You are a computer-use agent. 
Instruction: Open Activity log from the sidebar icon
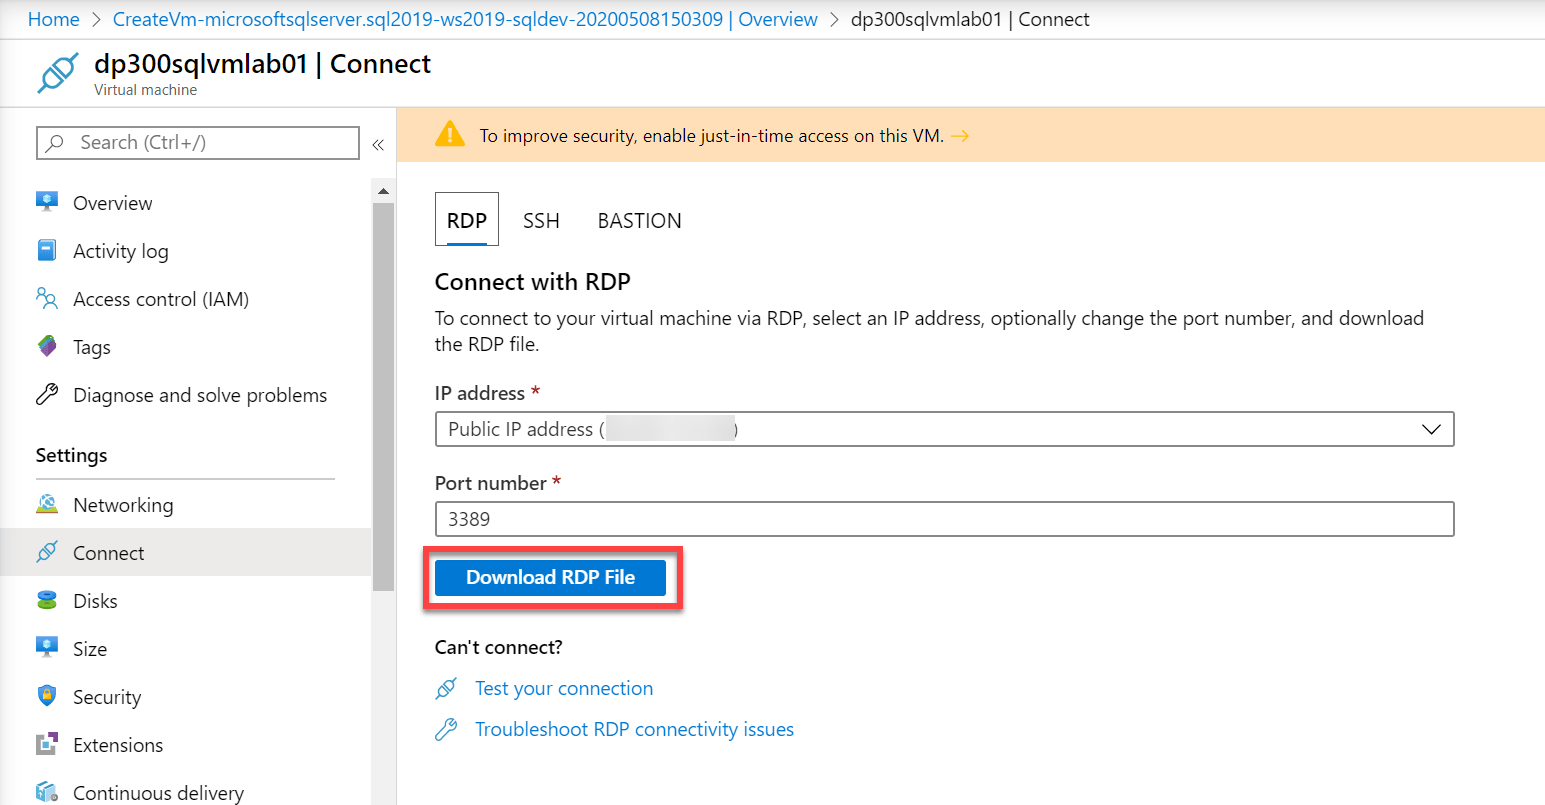46,250
